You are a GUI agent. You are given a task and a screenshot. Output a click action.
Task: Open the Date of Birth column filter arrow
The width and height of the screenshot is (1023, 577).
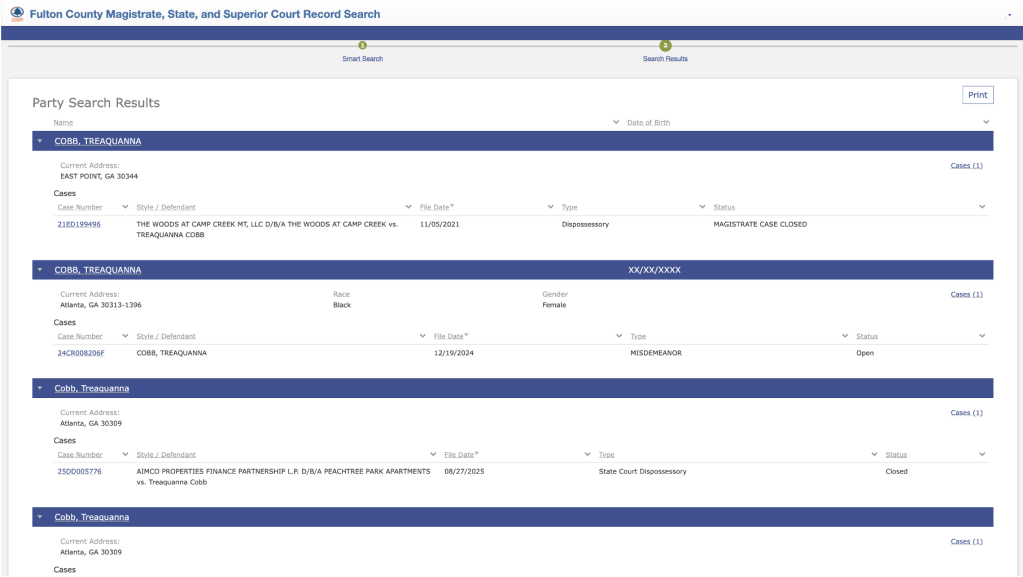(x=986, y=122)
